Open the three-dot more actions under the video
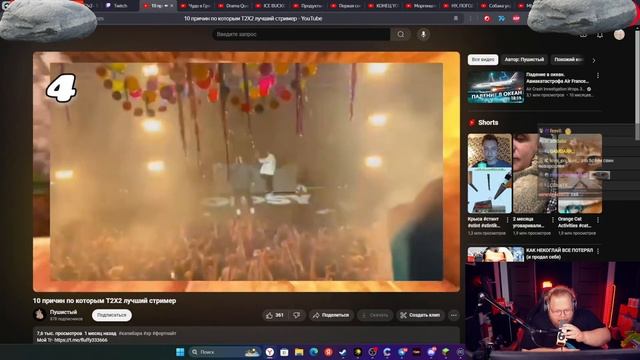The image size is (640, 360). (x=453, y=315)
